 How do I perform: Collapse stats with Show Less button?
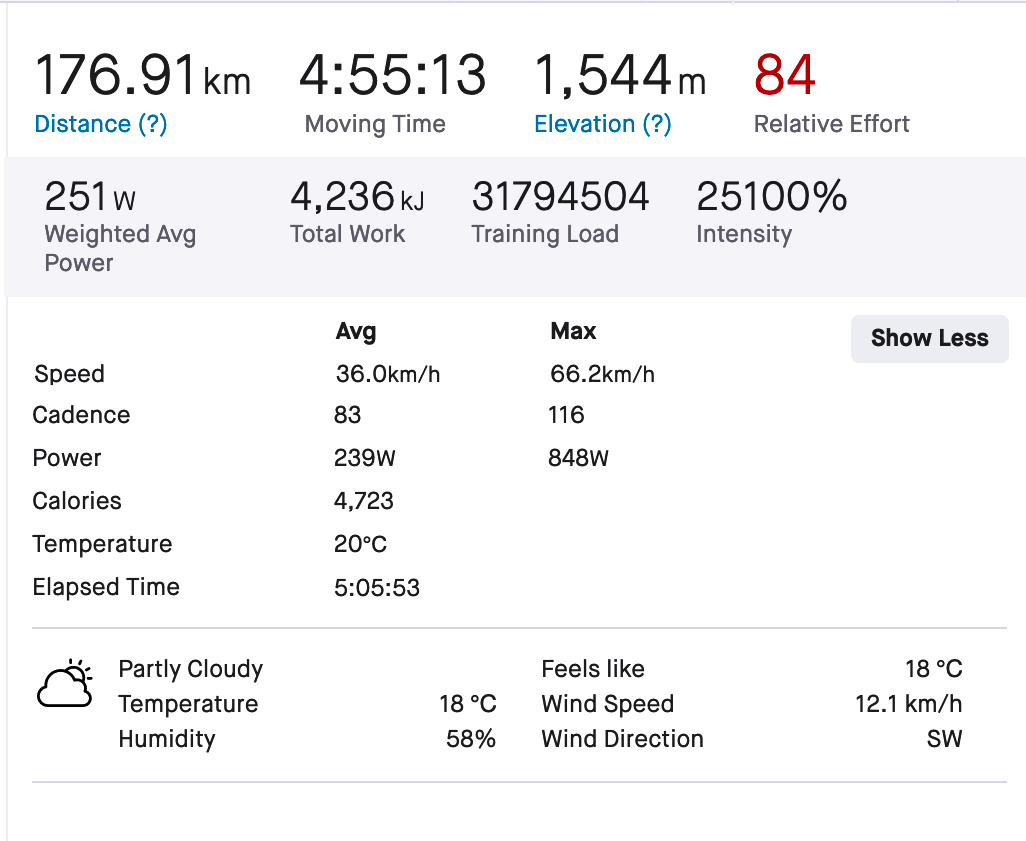tap(929, 338)
